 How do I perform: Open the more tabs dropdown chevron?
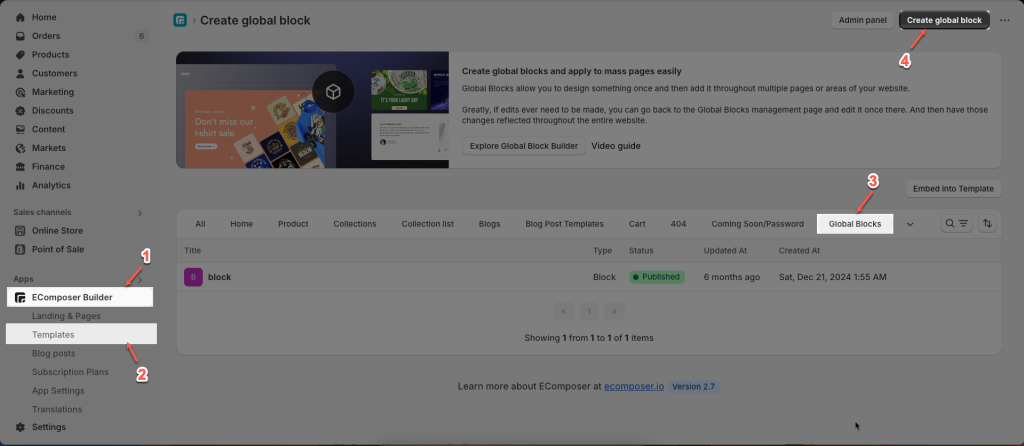coord(910,224)
